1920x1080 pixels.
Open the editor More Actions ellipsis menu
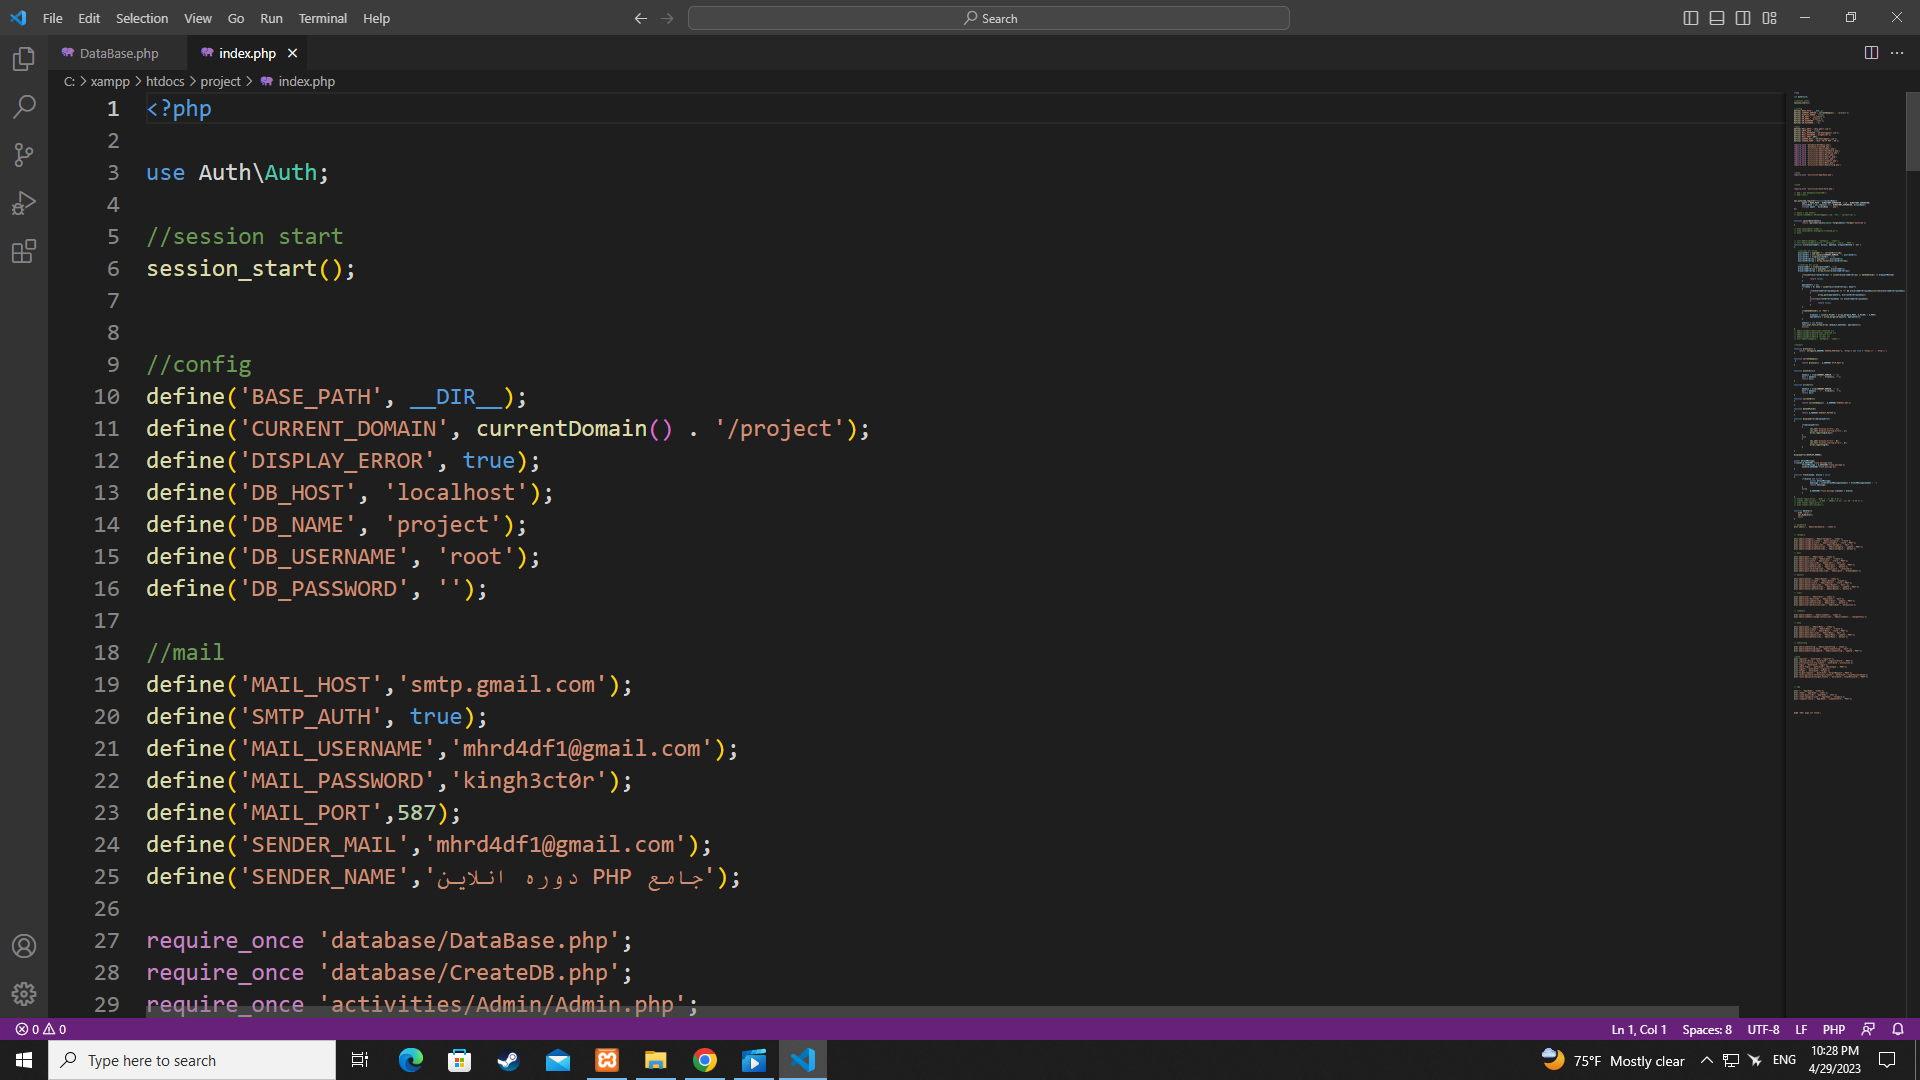point(1897,53)
